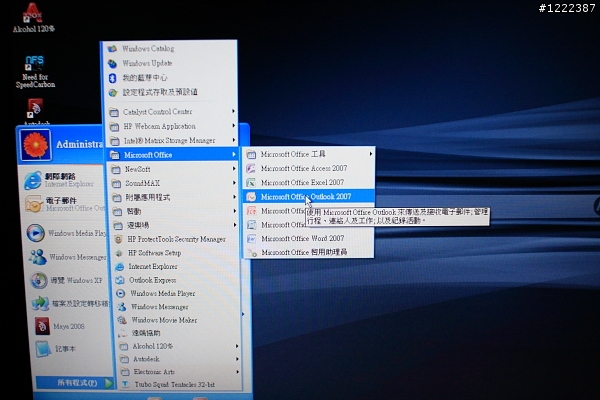Launch Microsoft Office Access 2007
The width and height of the screenshot is (600, 400).
click(308, 168)
